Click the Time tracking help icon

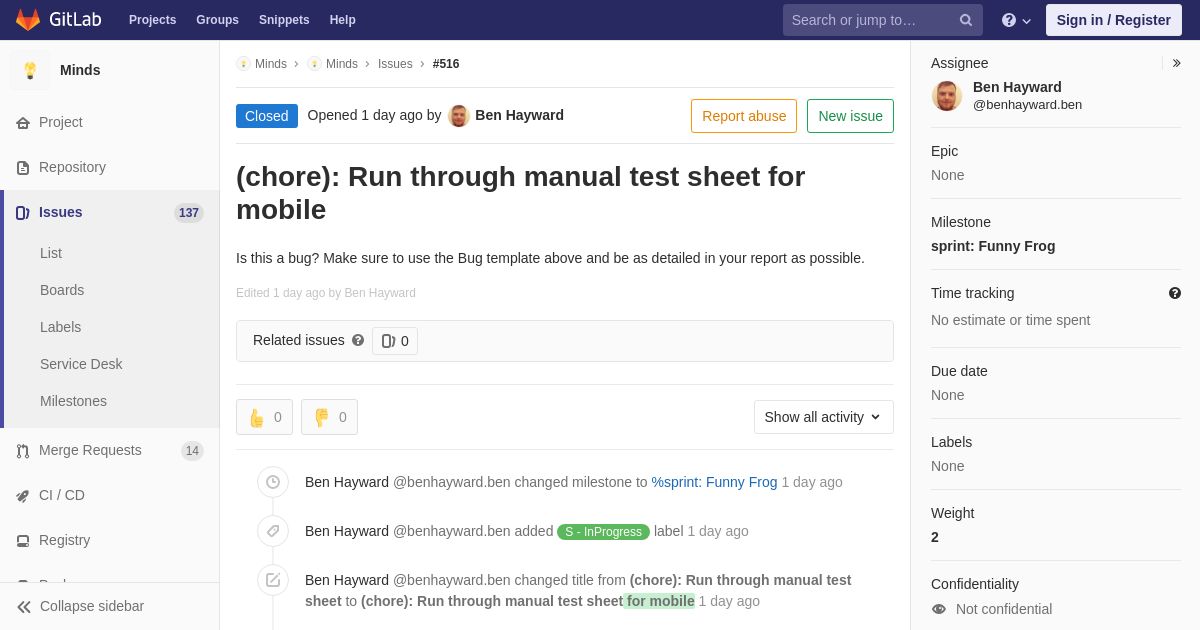pyautogui.click(x=1175, y=293)
